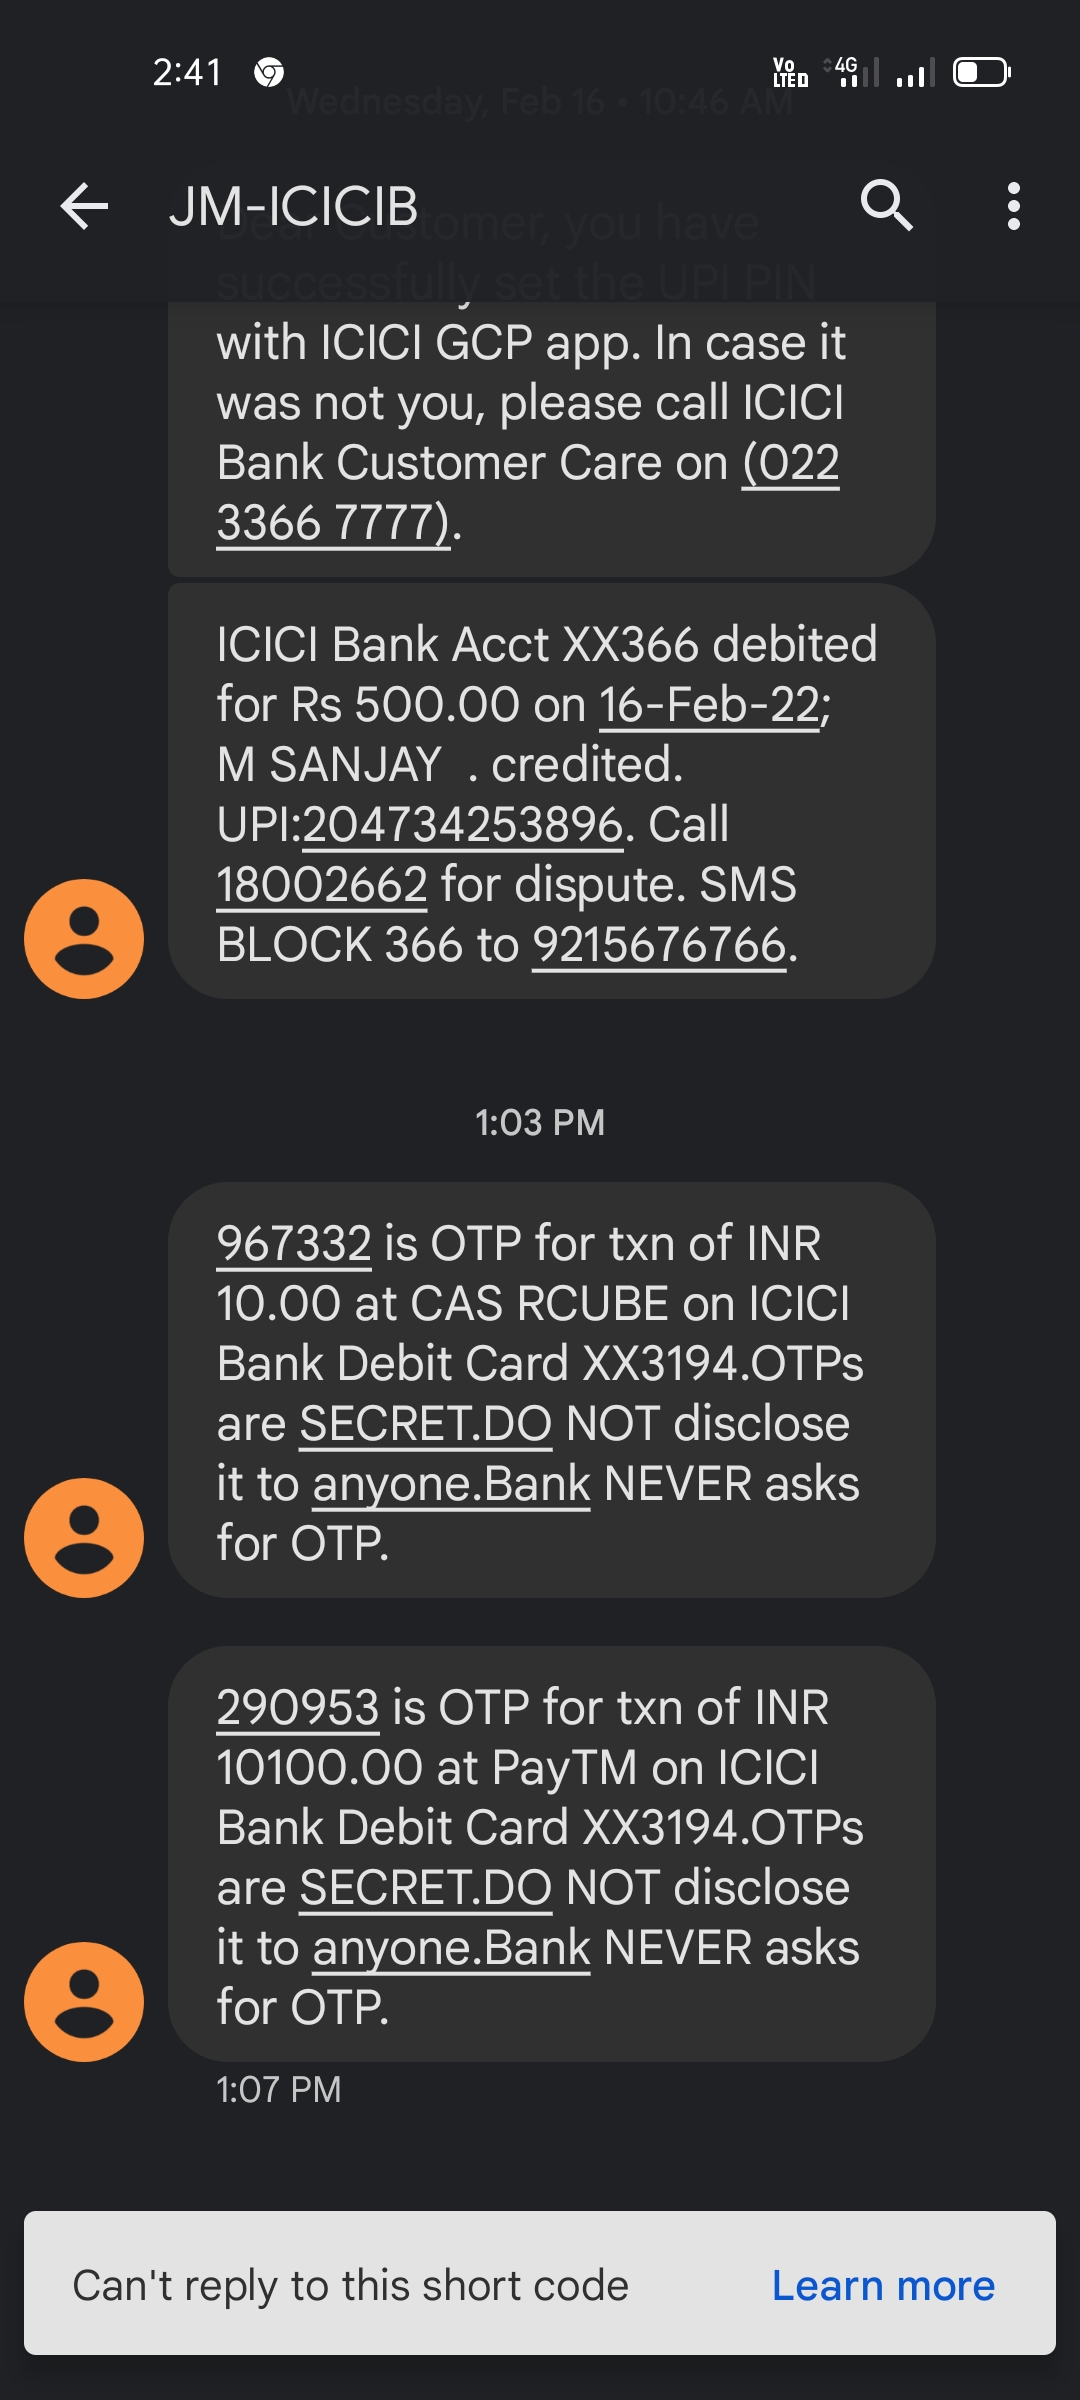Tap dispute phone number 18002662
The height and width of the screenshot is (2400, 1080).
(x=322, y=885)
